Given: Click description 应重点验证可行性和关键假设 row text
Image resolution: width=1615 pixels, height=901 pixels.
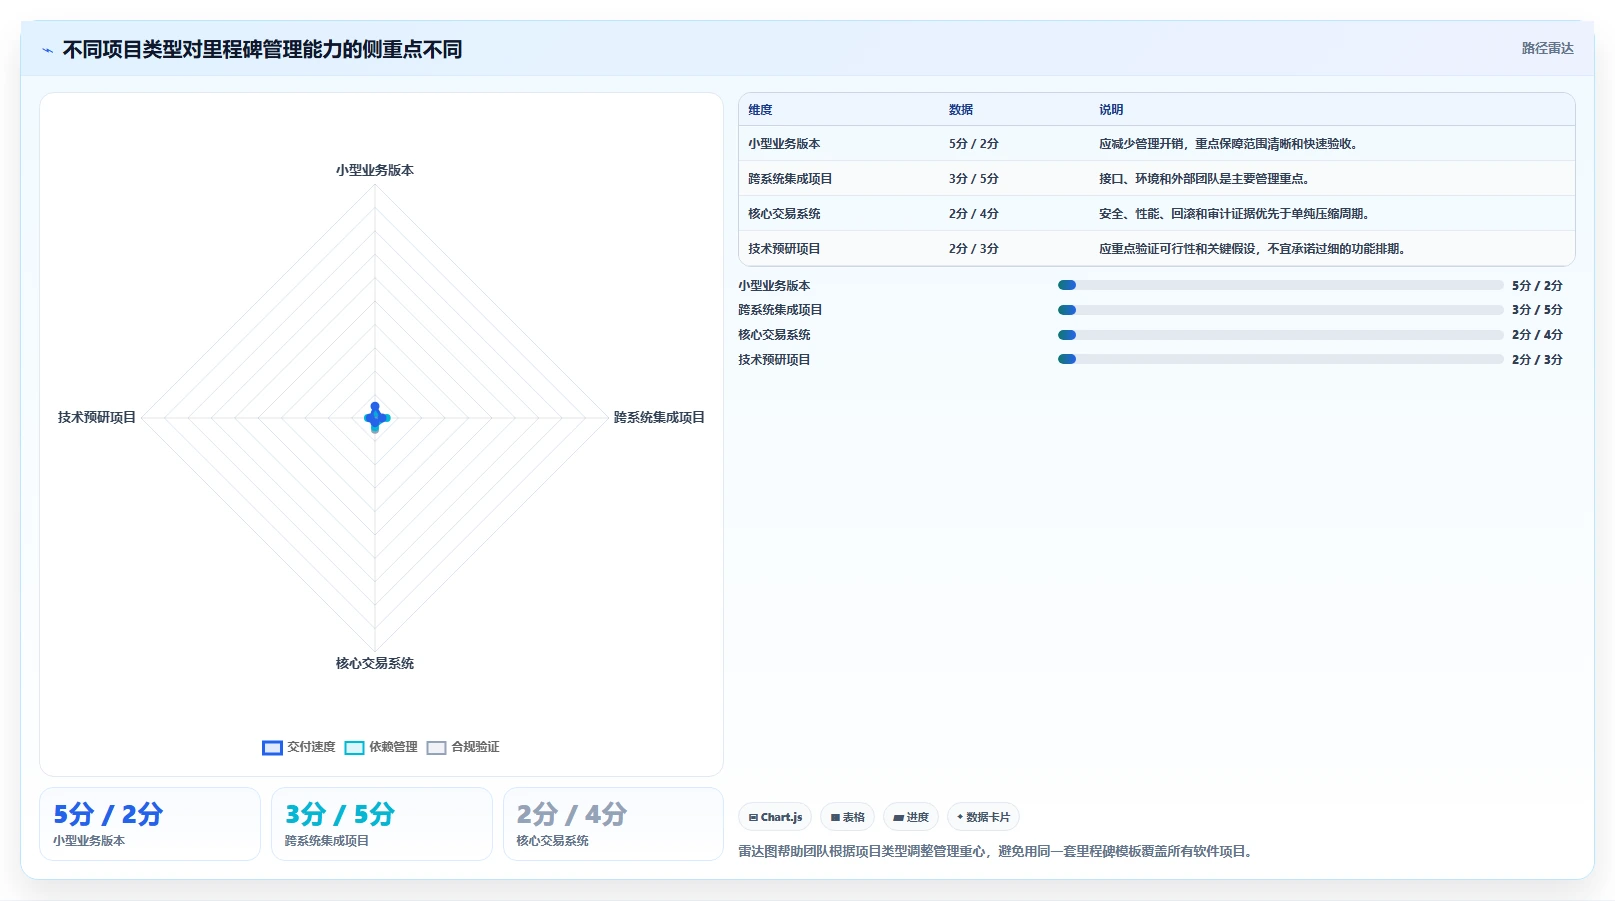Looking at the screenshot, I should point(1253,249).
